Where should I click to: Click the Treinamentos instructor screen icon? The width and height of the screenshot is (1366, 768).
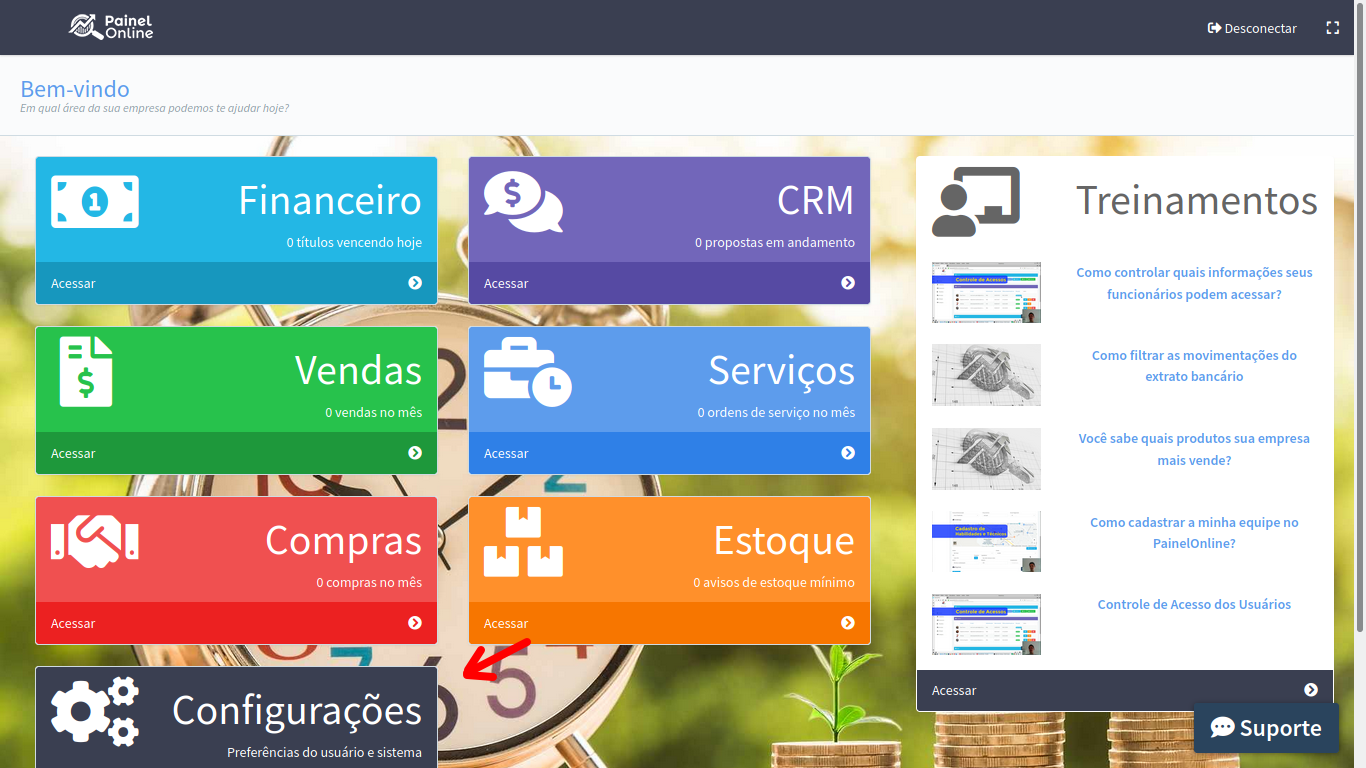tap(976, 202)
